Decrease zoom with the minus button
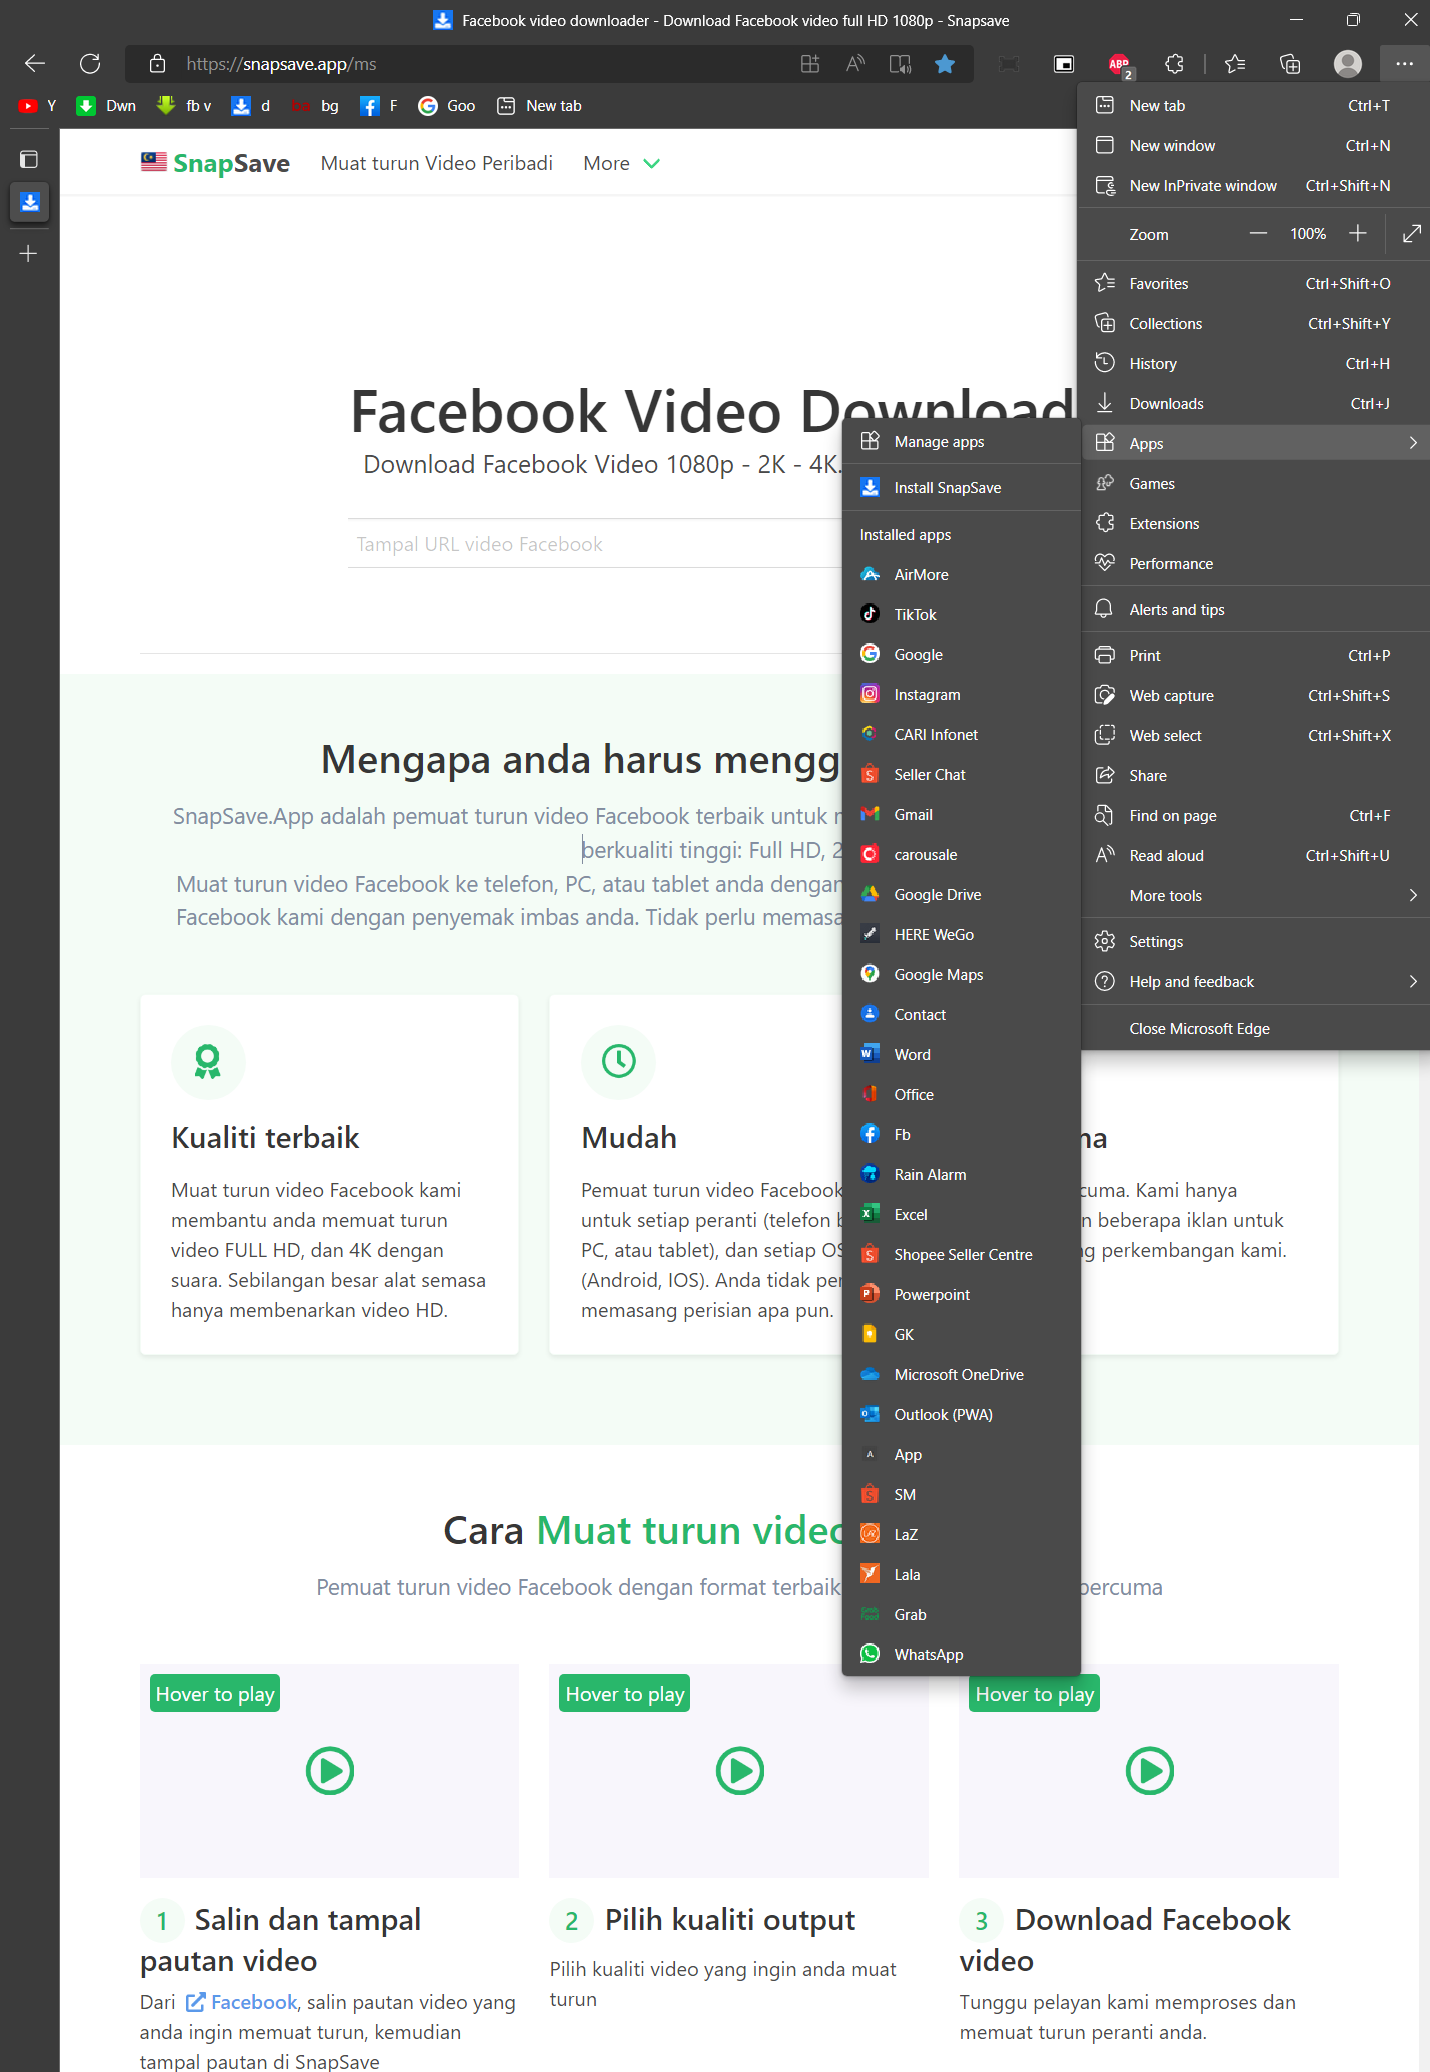 pos(1258,234)
